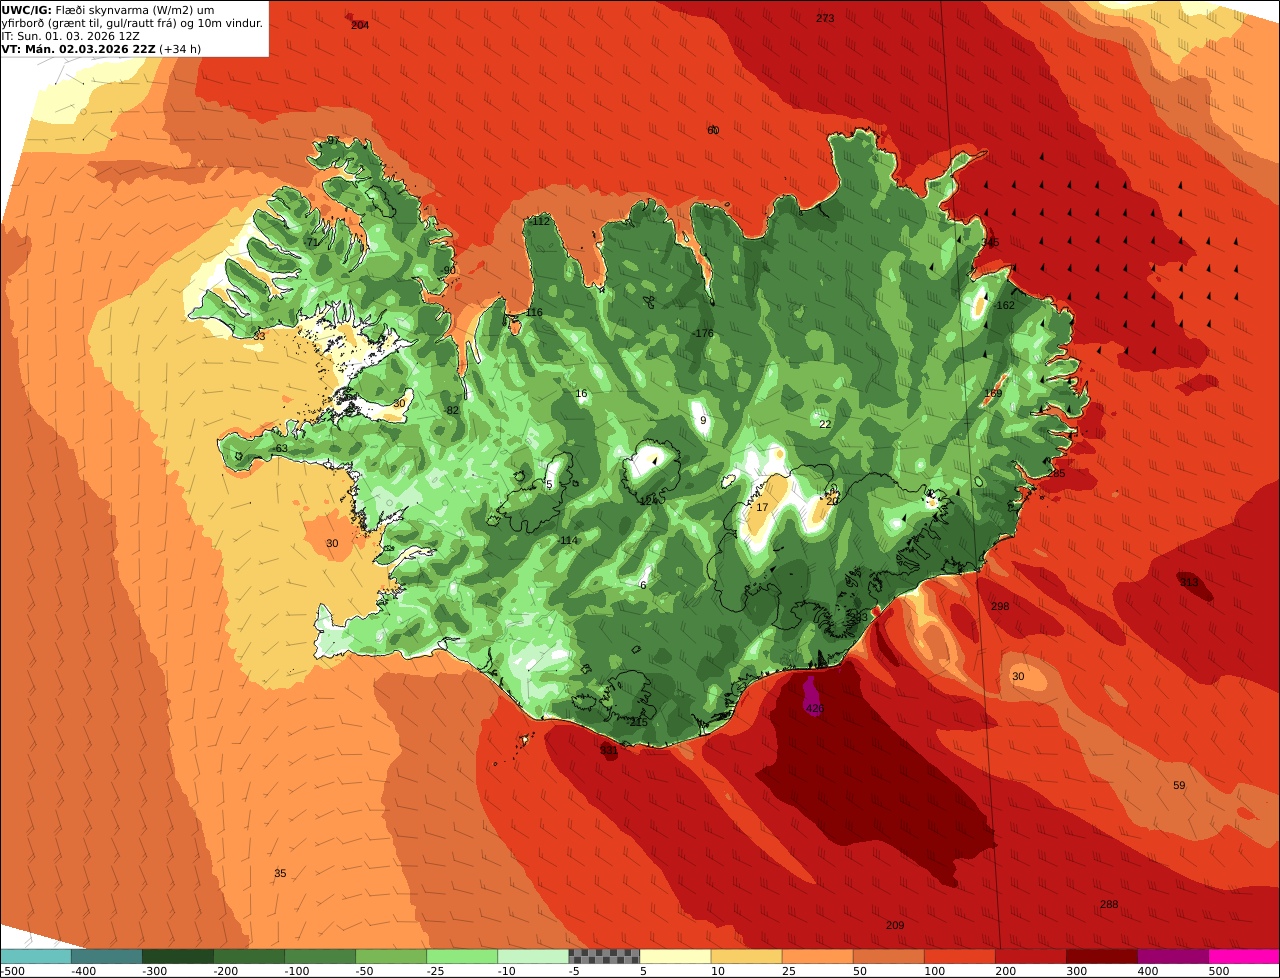Click the '209' value near the bottom
This screenshot has height=978, width=1280.
coord(895,926)
